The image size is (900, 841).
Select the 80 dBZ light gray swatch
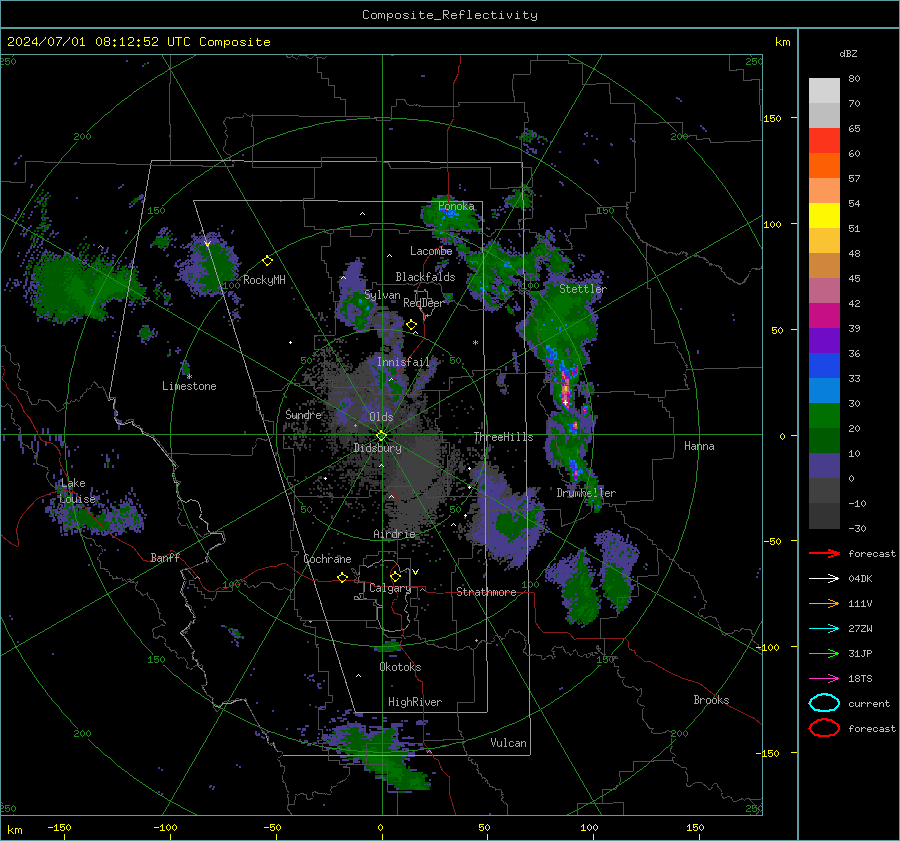pos(824,90)
